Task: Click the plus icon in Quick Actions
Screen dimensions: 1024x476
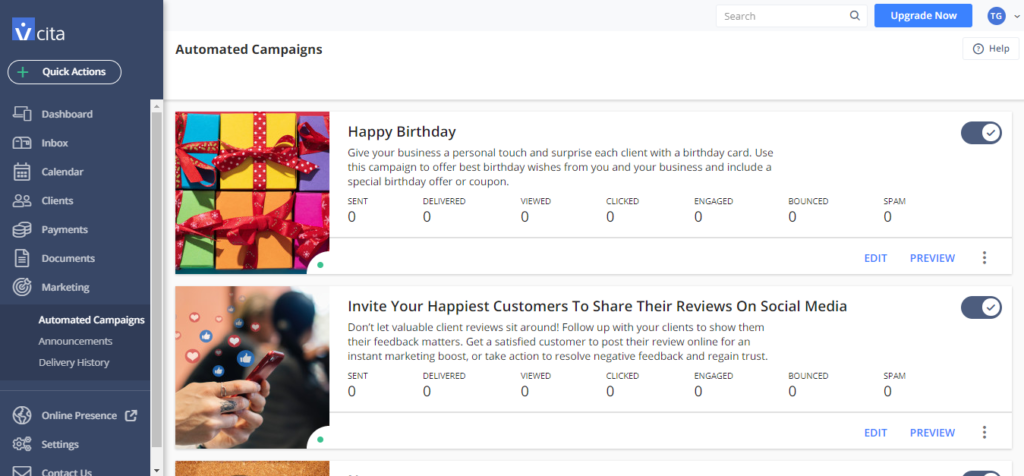Action: [23, 72]
